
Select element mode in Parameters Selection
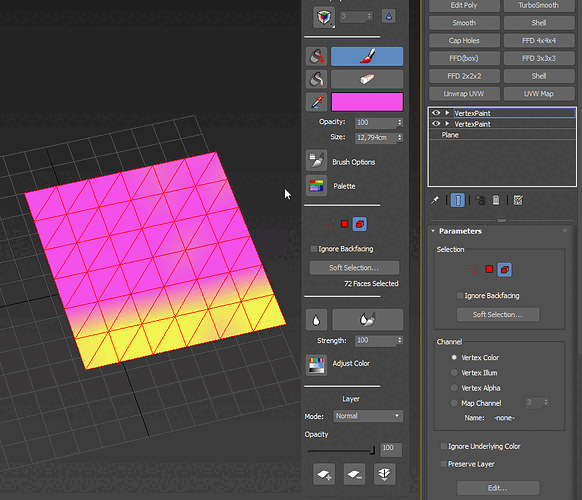[x=504, y=269]
